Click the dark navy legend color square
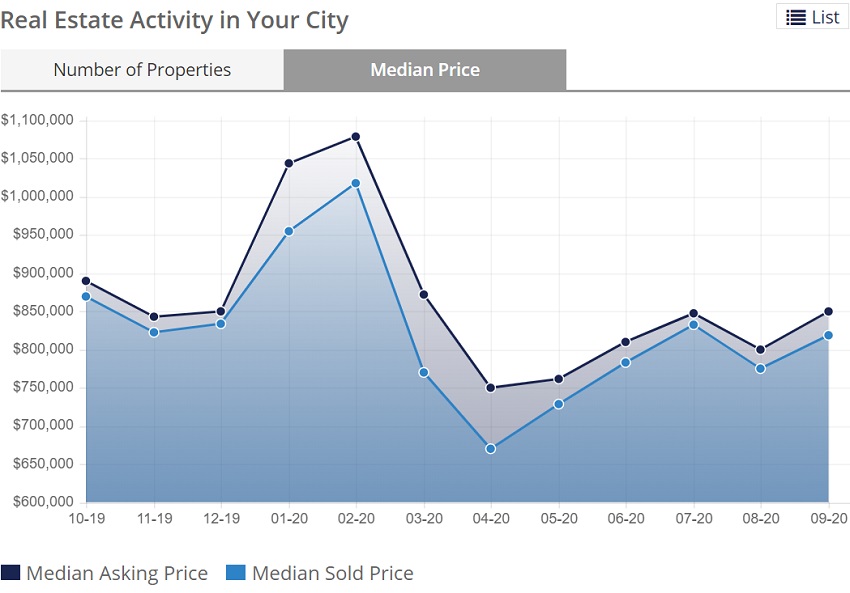The width and height of the screenshot is (850, 593). [x=11, y=573]
